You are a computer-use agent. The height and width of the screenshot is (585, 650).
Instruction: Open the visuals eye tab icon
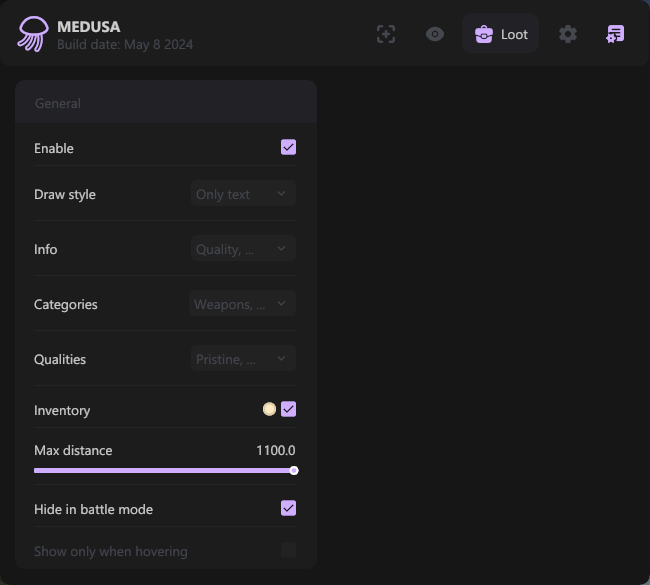pos(435,34)
